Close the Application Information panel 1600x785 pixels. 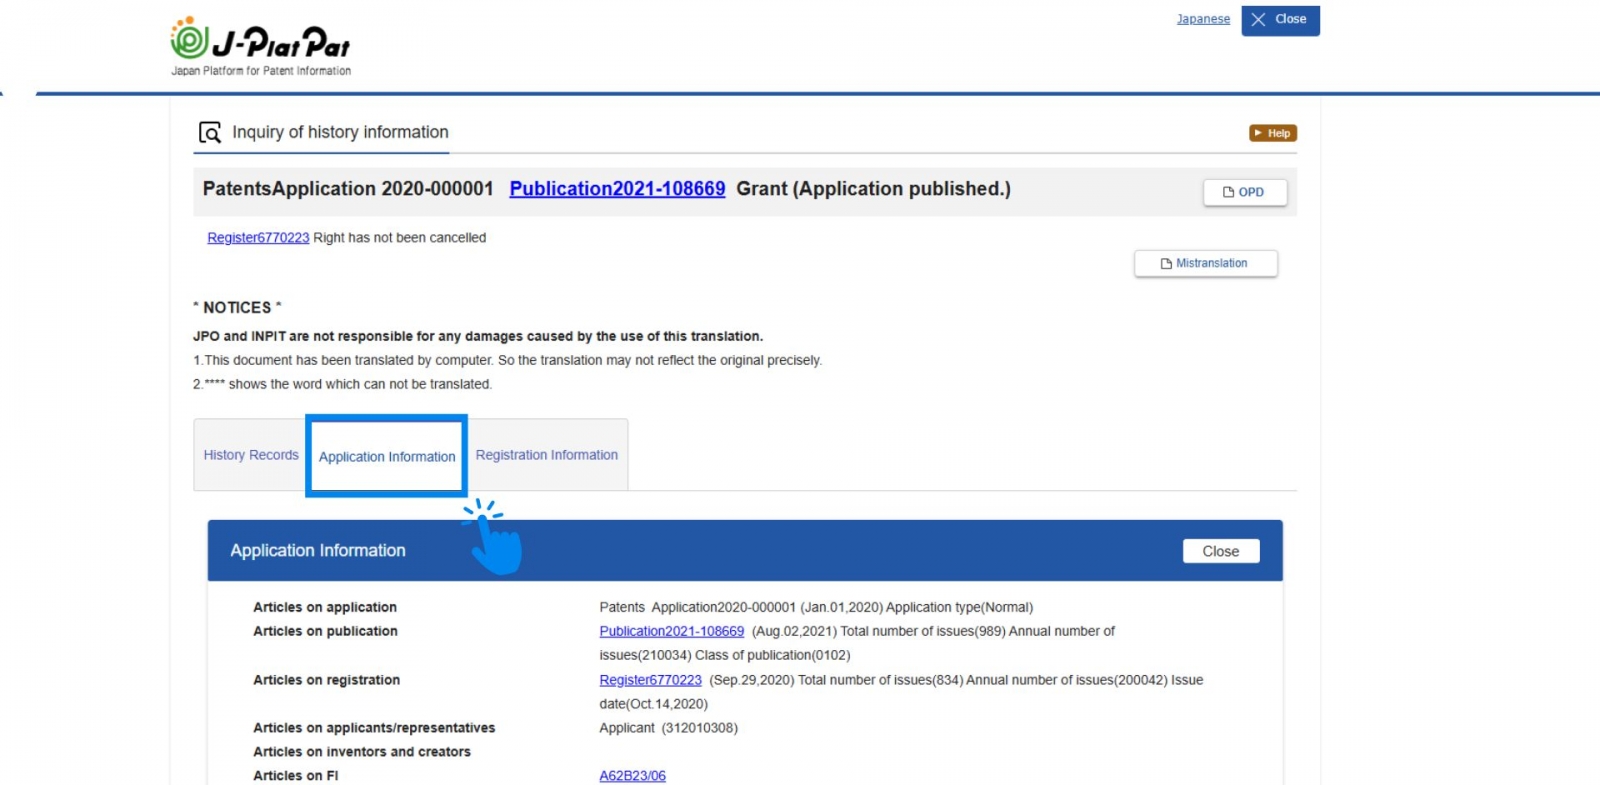click(x=1220, y=551)
